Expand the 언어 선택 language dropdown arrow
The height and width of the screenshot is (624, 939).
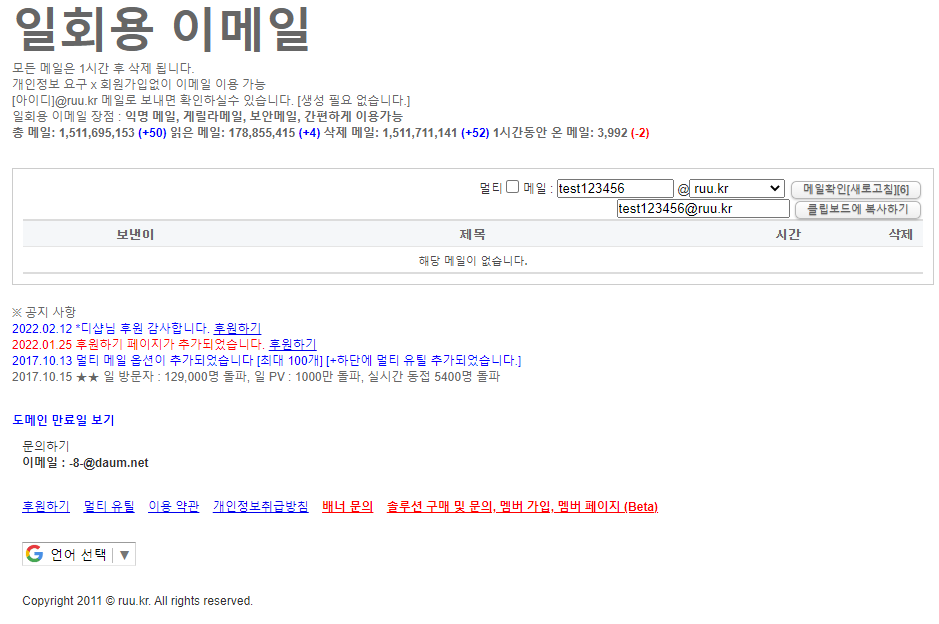click(125, 555)
